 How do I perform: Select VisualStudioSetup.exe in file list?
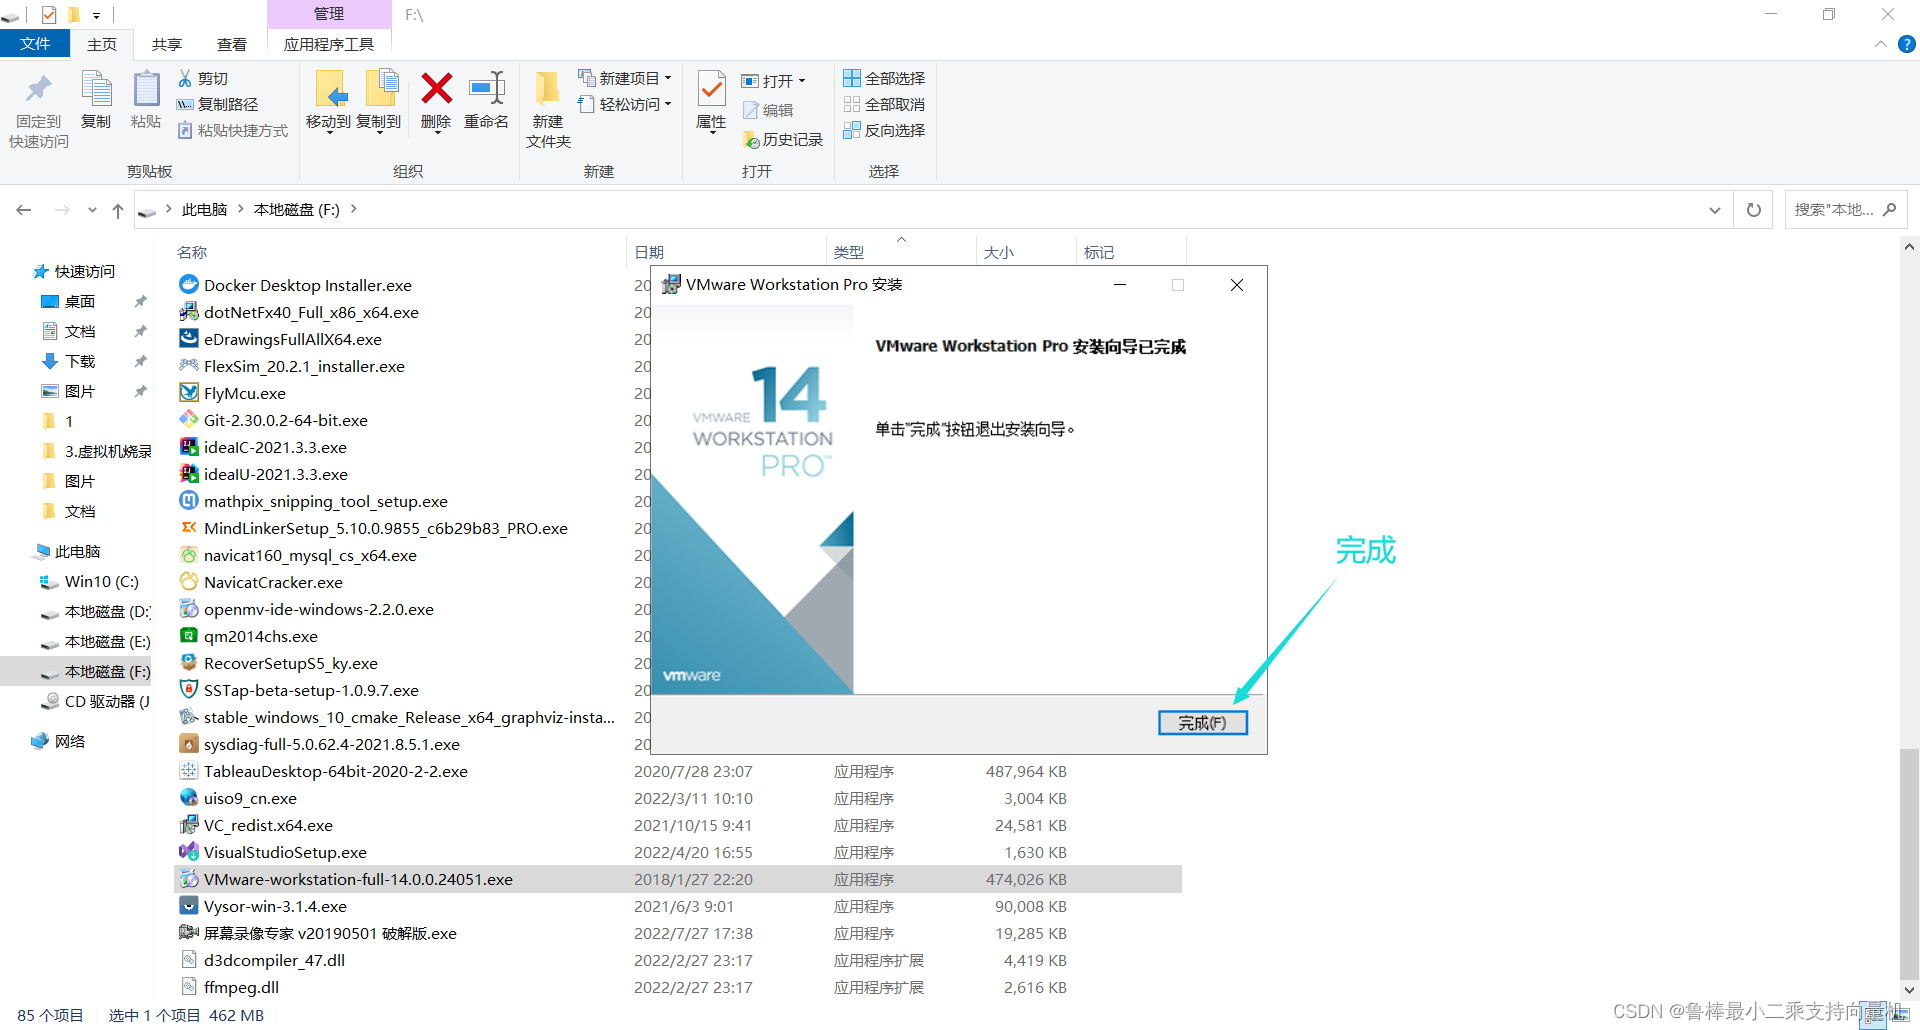click(x=285, y=852)
